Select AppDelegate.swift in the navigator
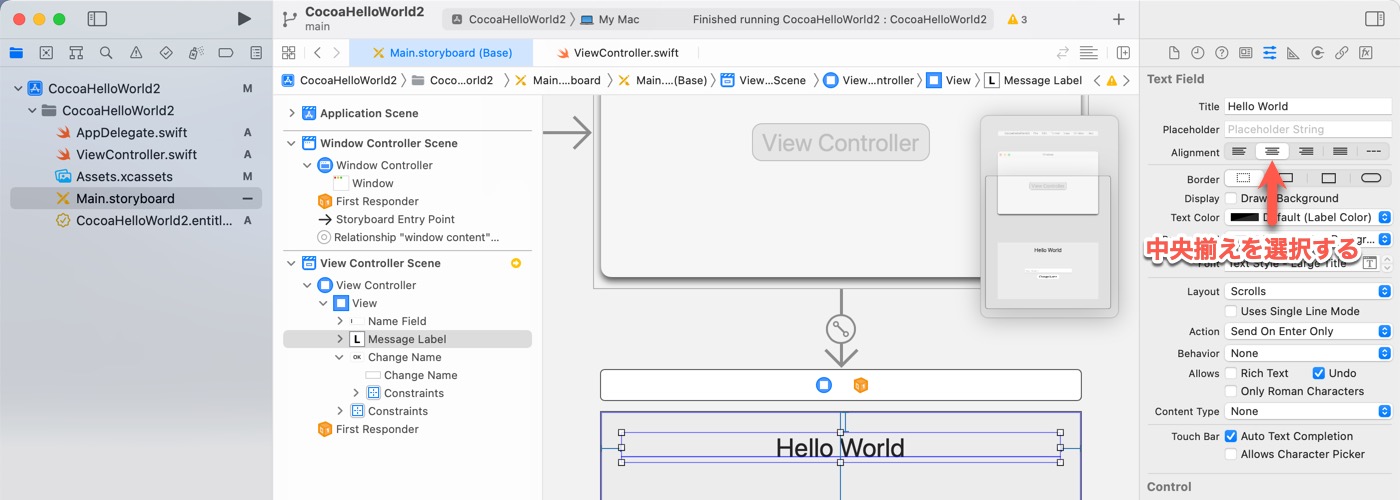The image size is (1400, 500). click(131, 132)
